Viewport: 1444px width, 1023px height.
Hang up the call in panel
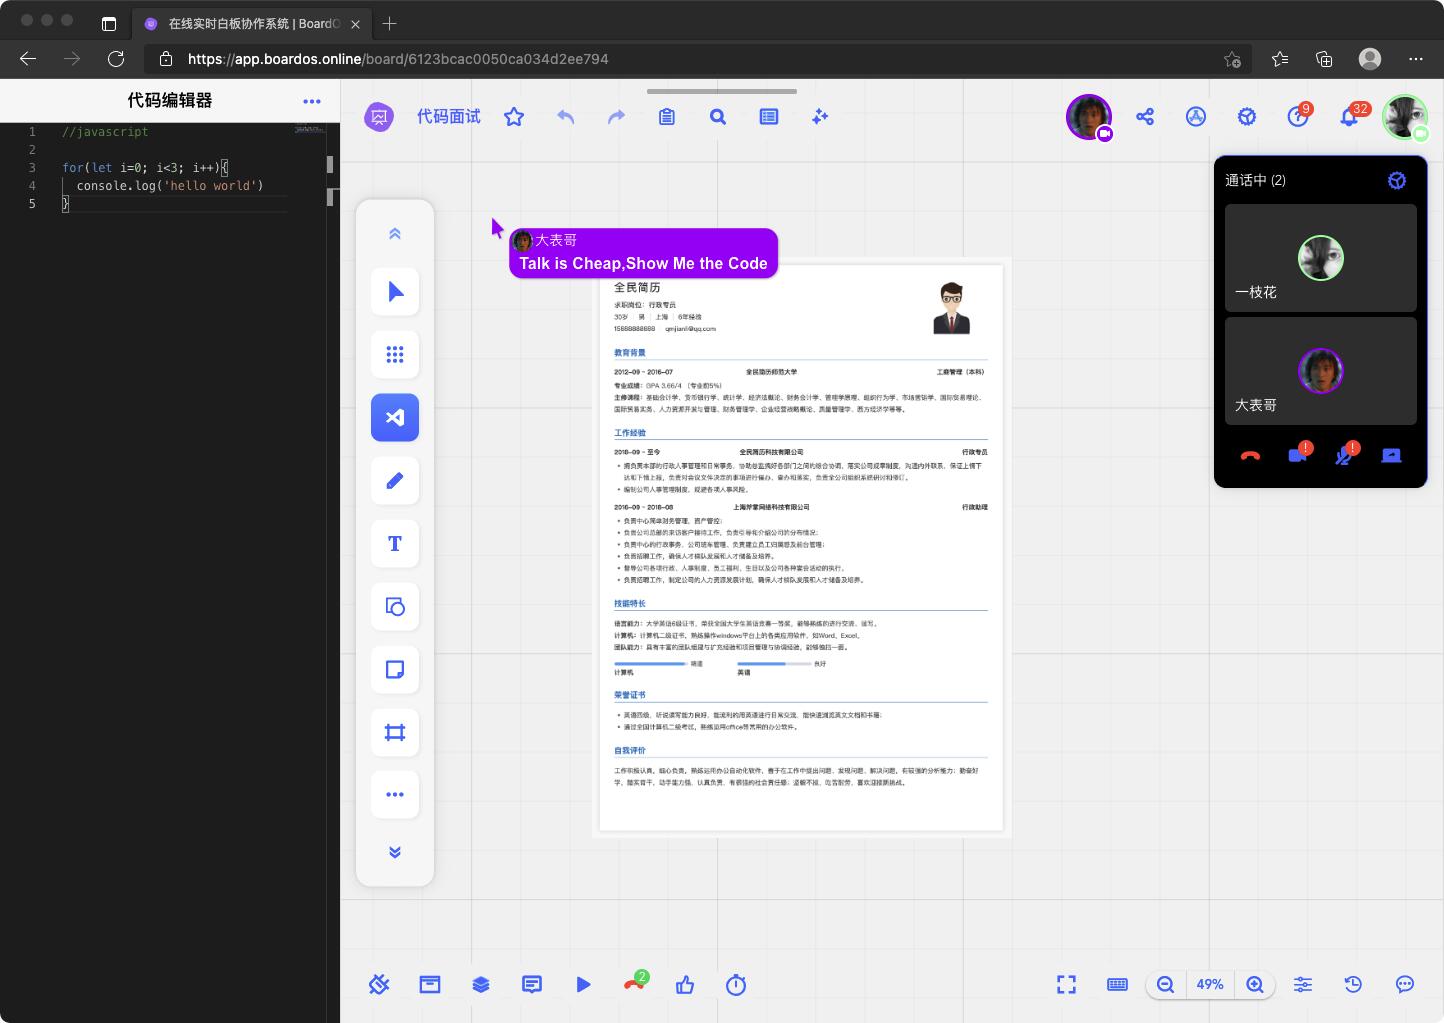1250,455
